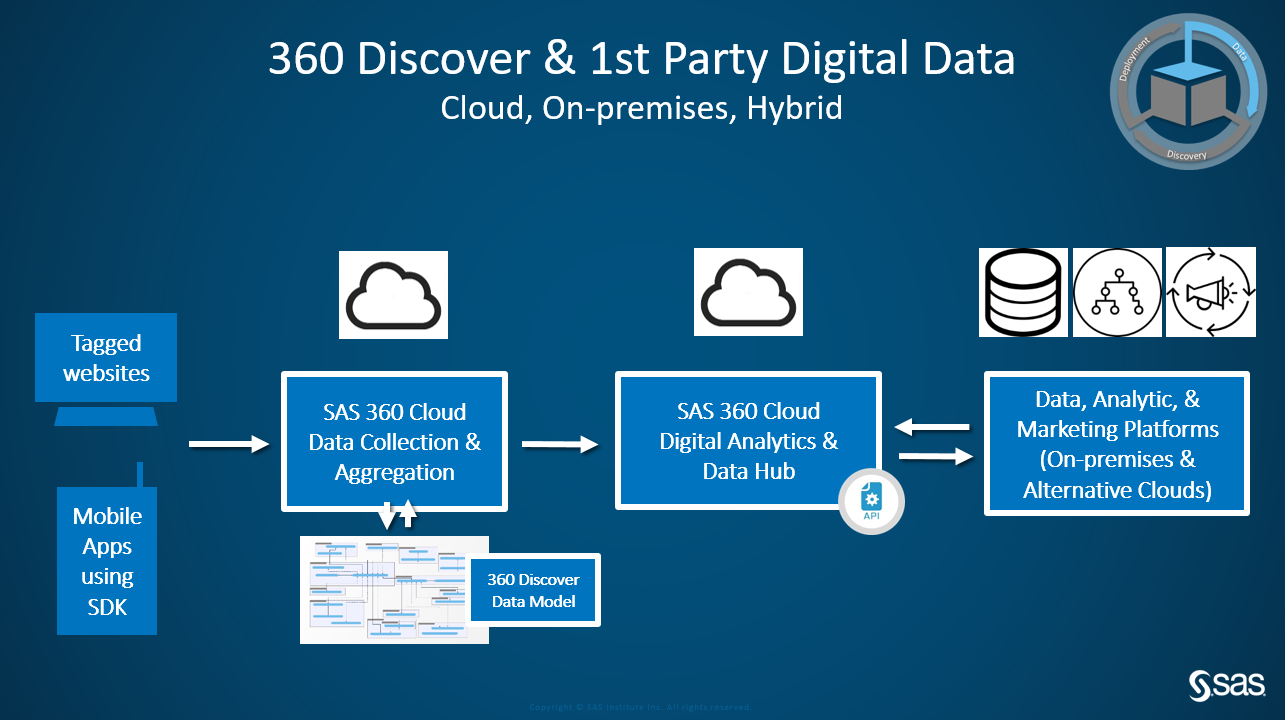Click the SAS 360 Cloud Data Collection box

pyautogui.click(x=394, y=441)
